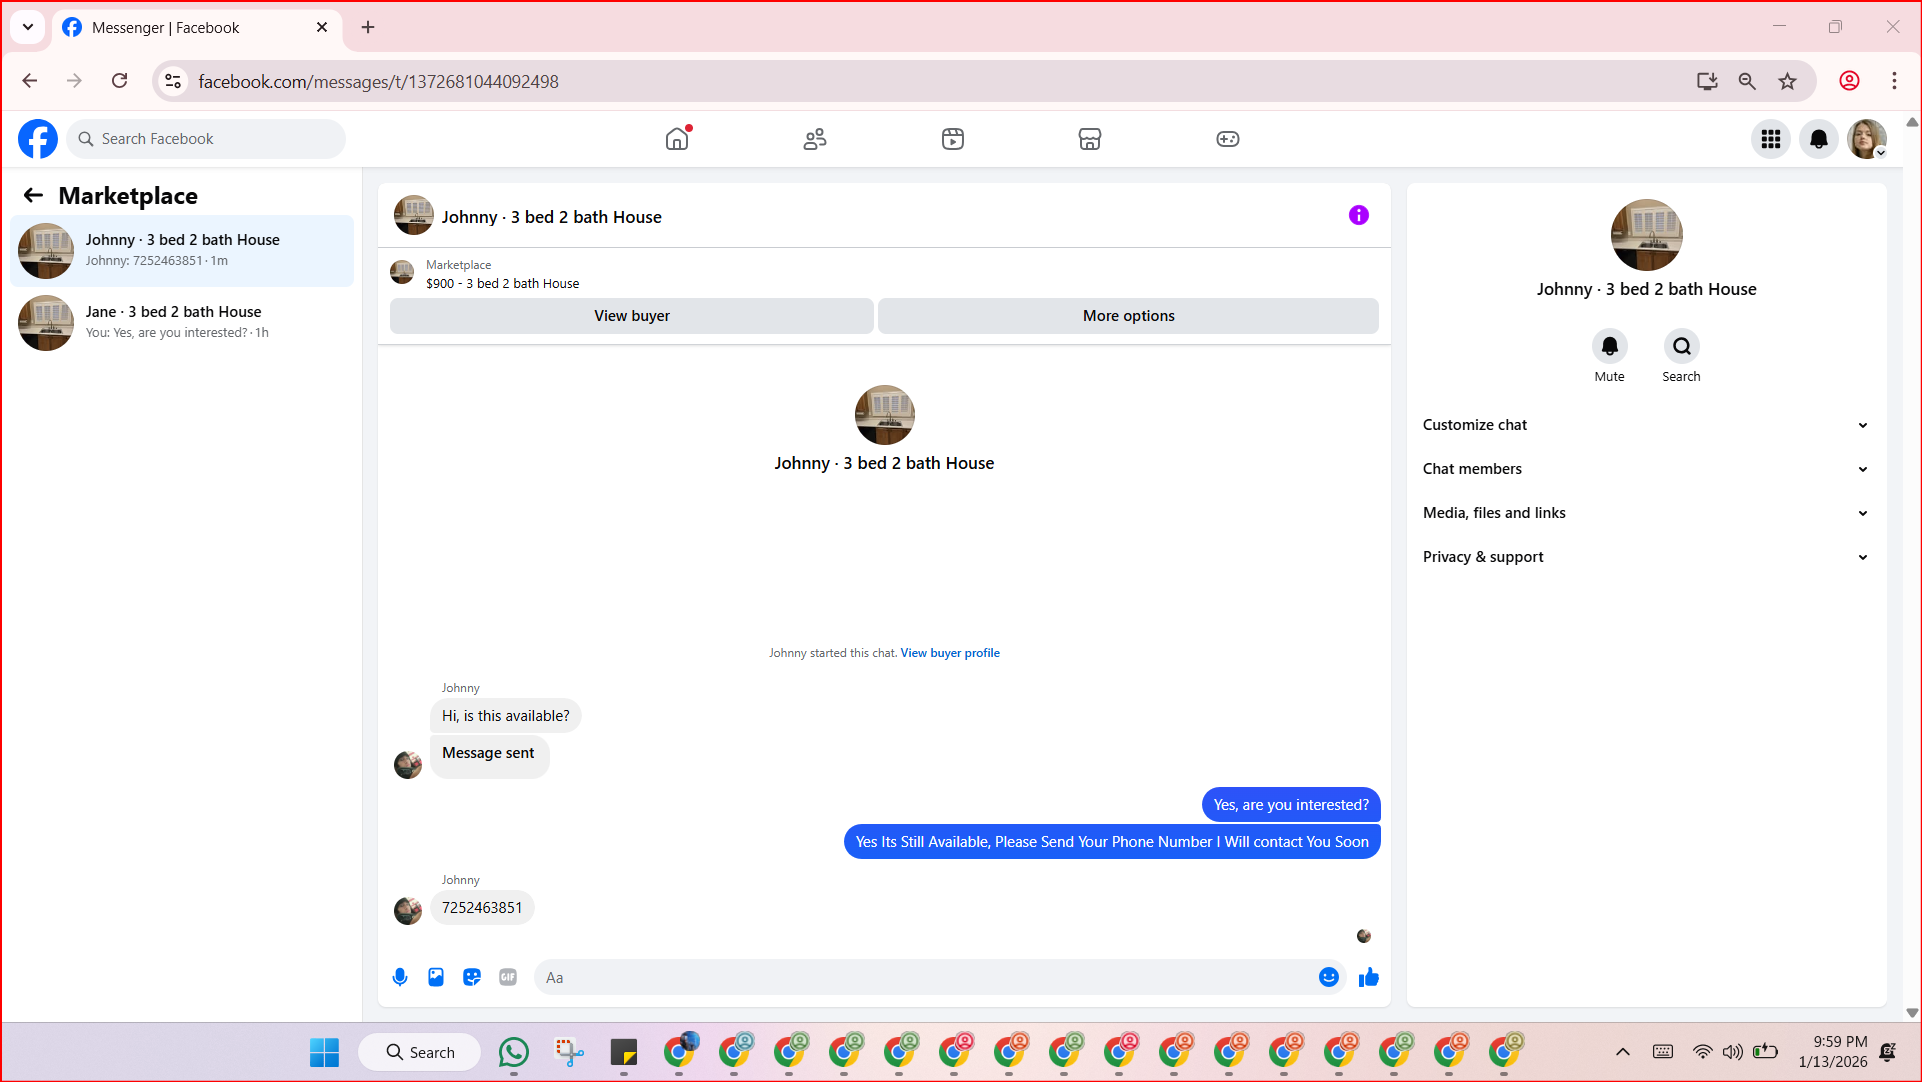Click the purple conversation info icon
This screenshot has width=1922, height=1082.
tap(1358, 215)
